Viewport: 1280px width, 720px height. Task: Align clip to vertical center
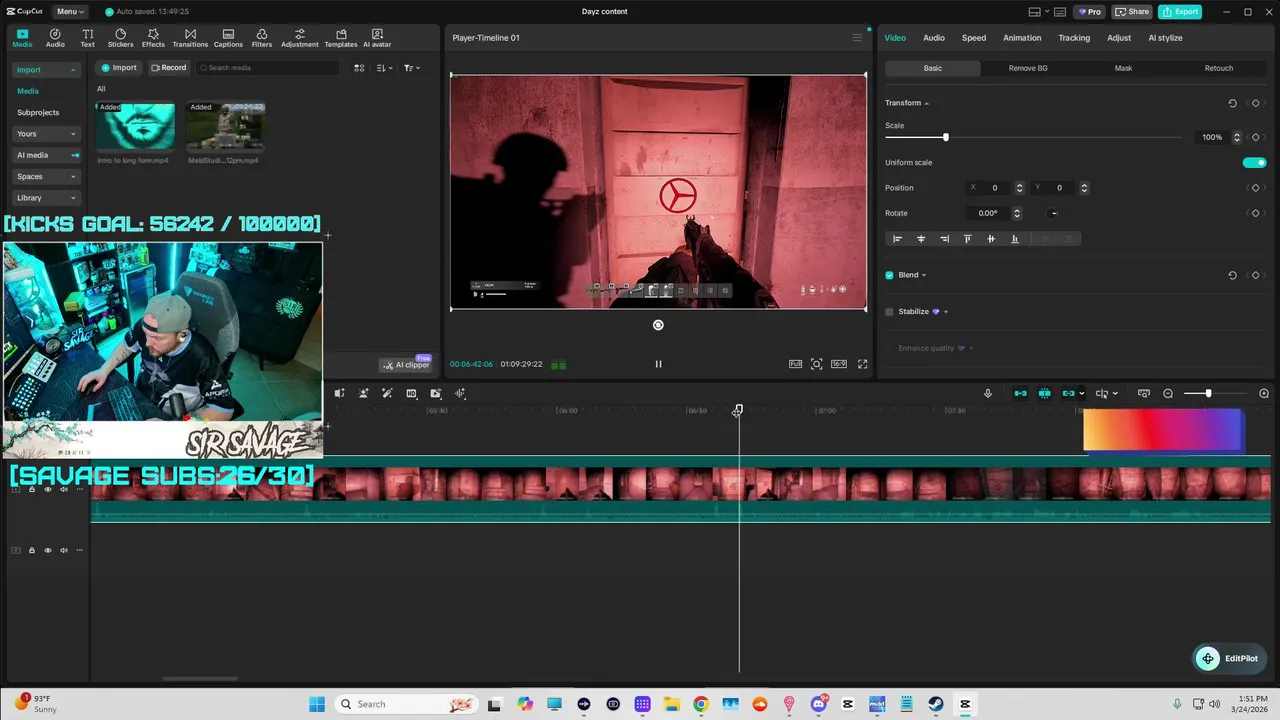click(x=991, y=239)
